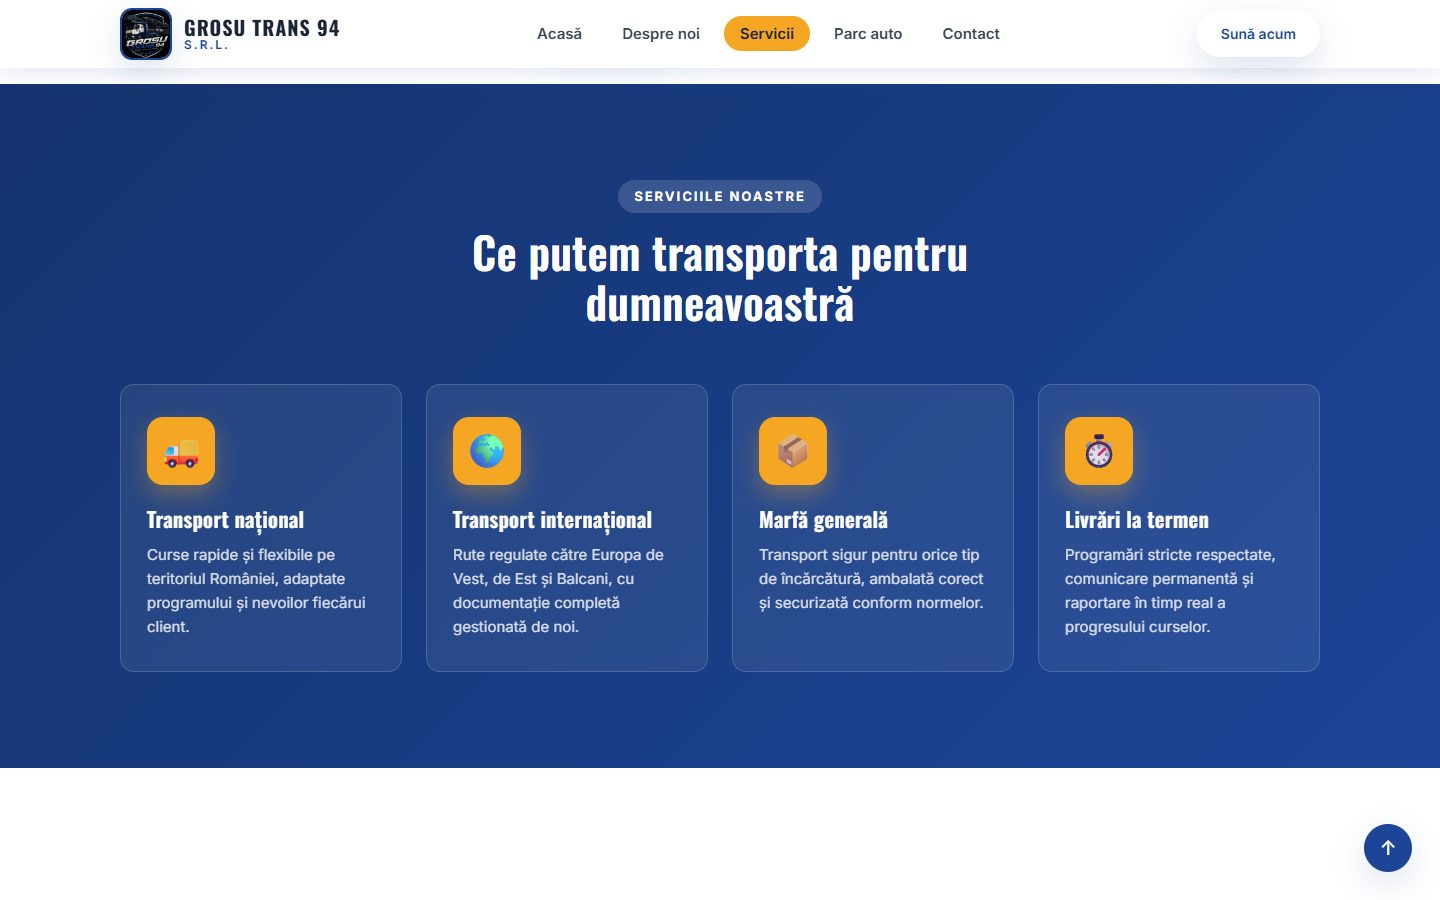Open the Acasă menu item

coord(559,34)
